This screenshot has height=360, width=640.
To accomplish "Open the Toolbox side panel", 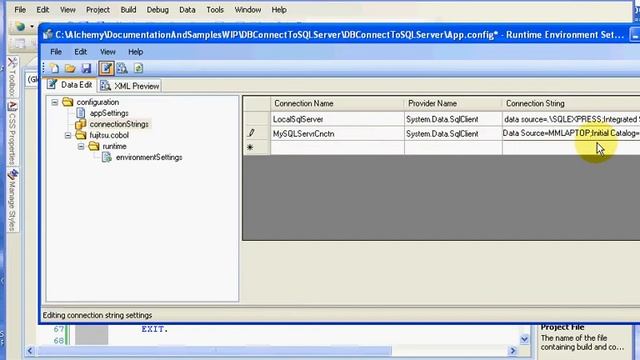I will [x=12, y=77].
